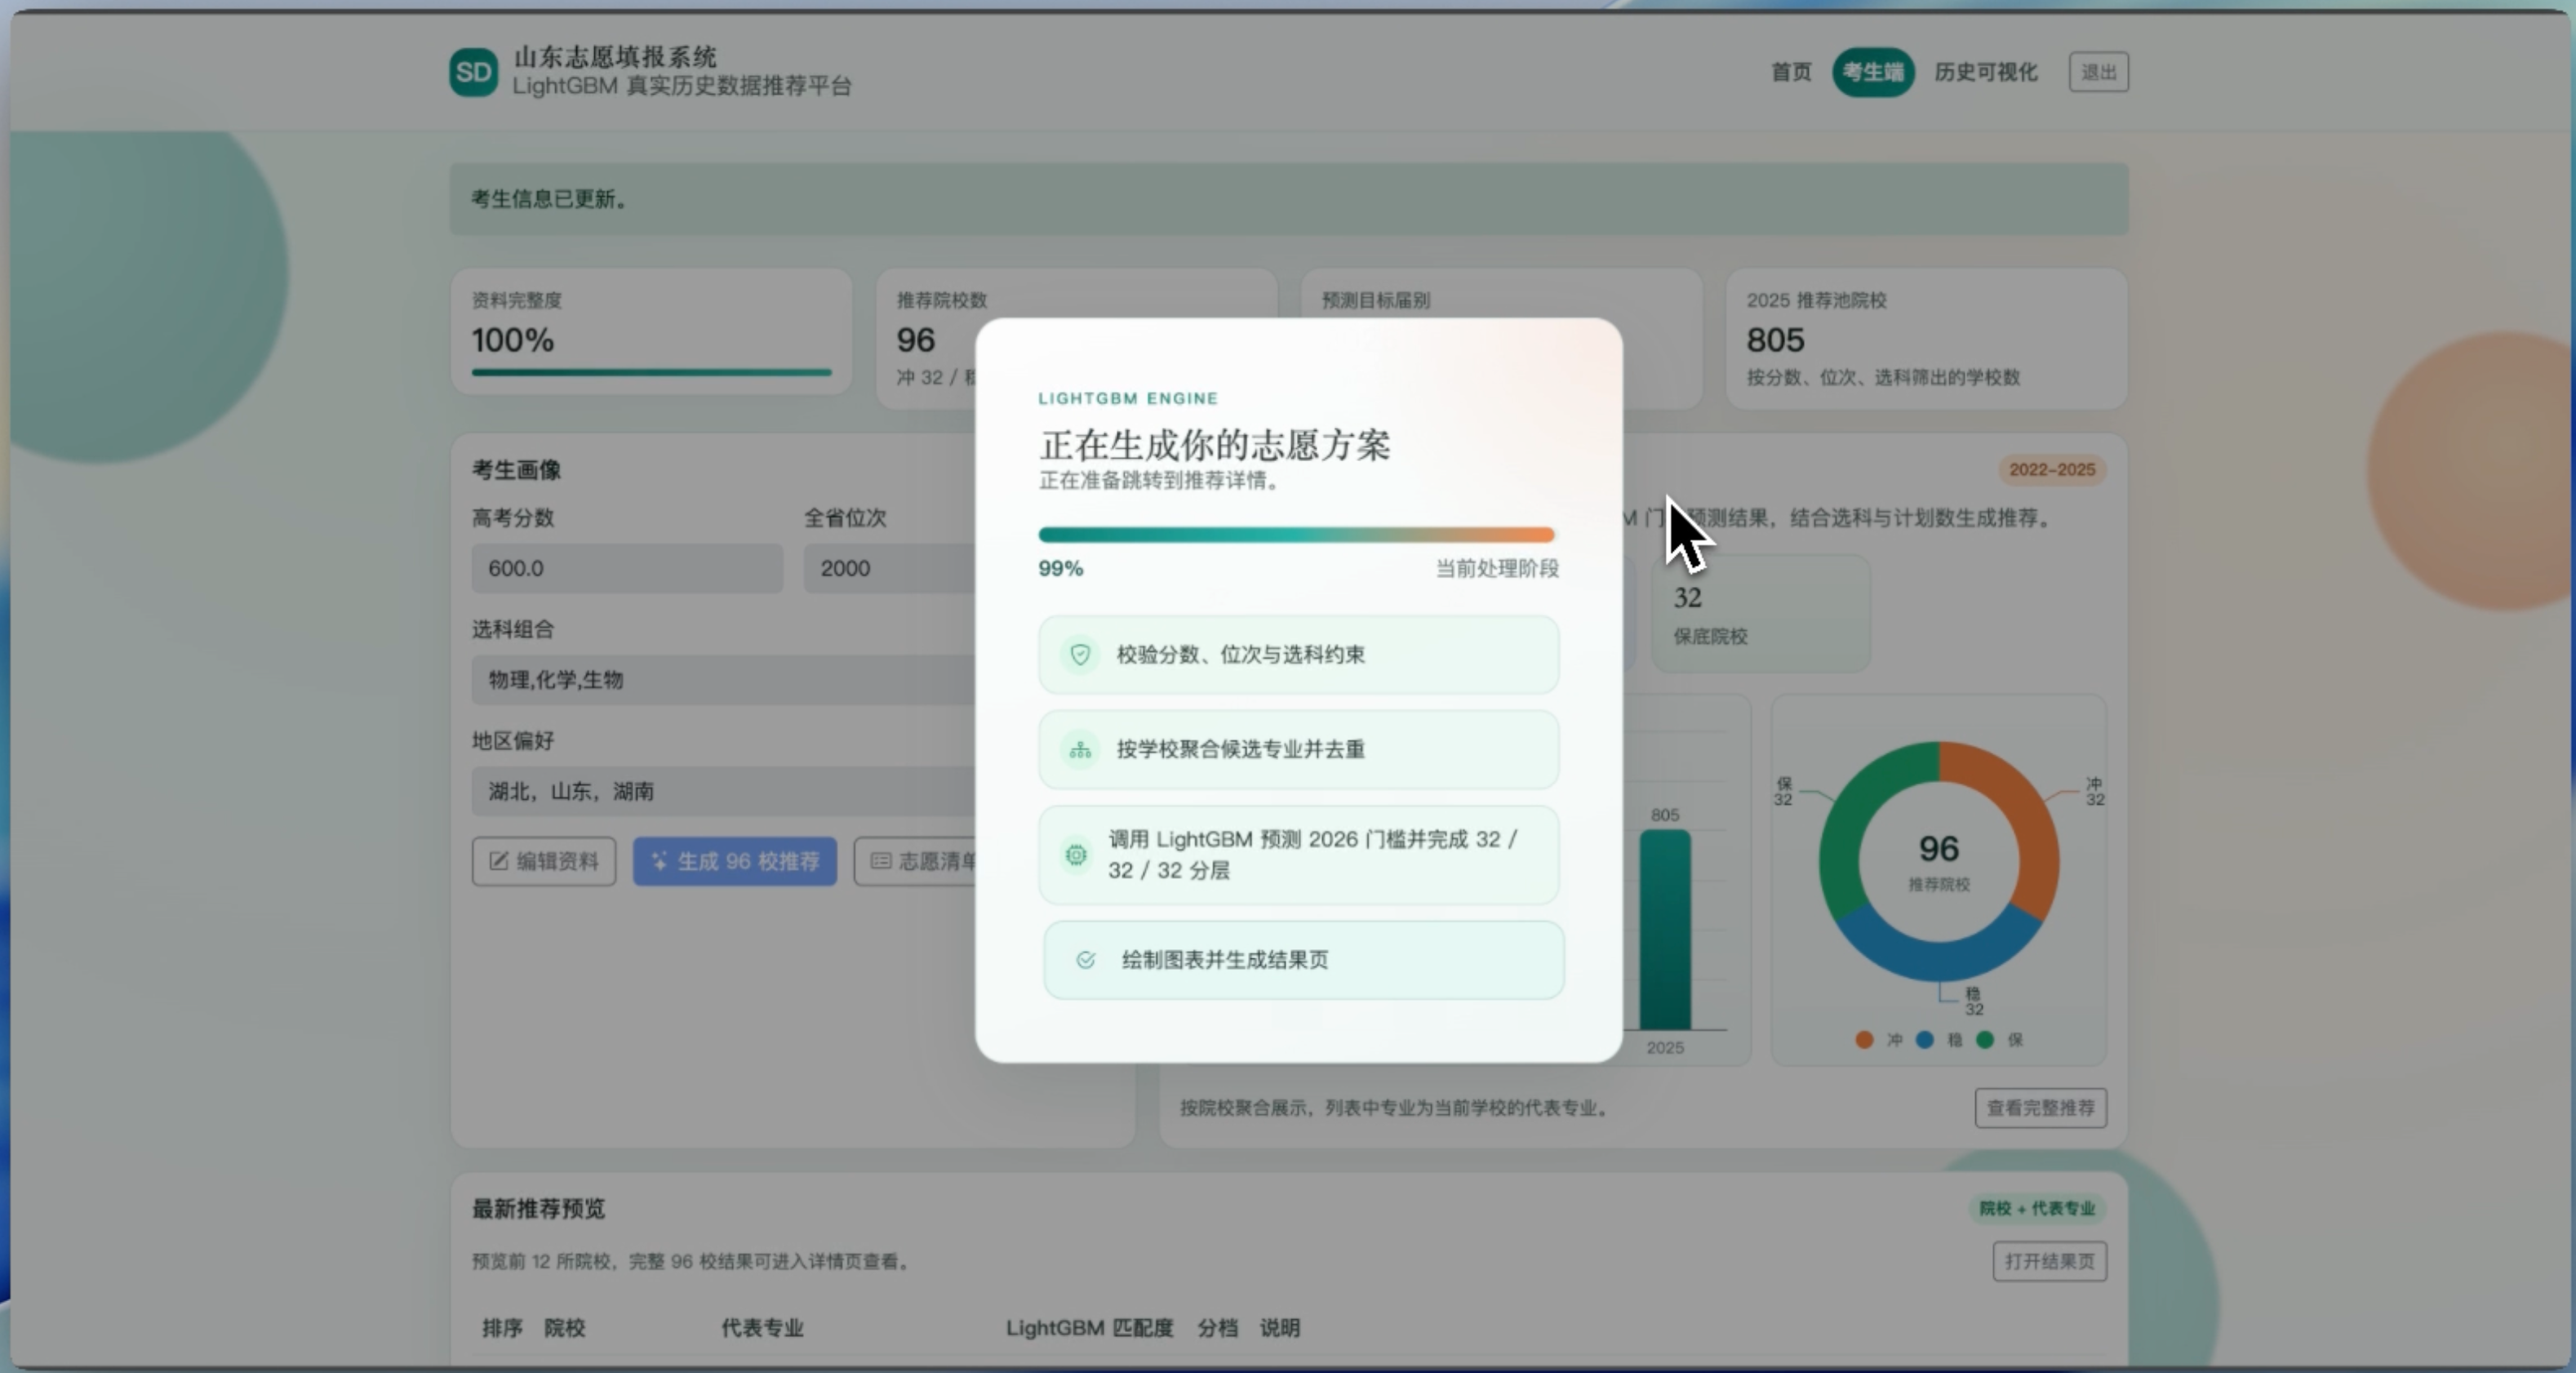Click the check-circle icon beside 绘制图表 step
The image size is (2576, 1373).
tap(1085, 960)
